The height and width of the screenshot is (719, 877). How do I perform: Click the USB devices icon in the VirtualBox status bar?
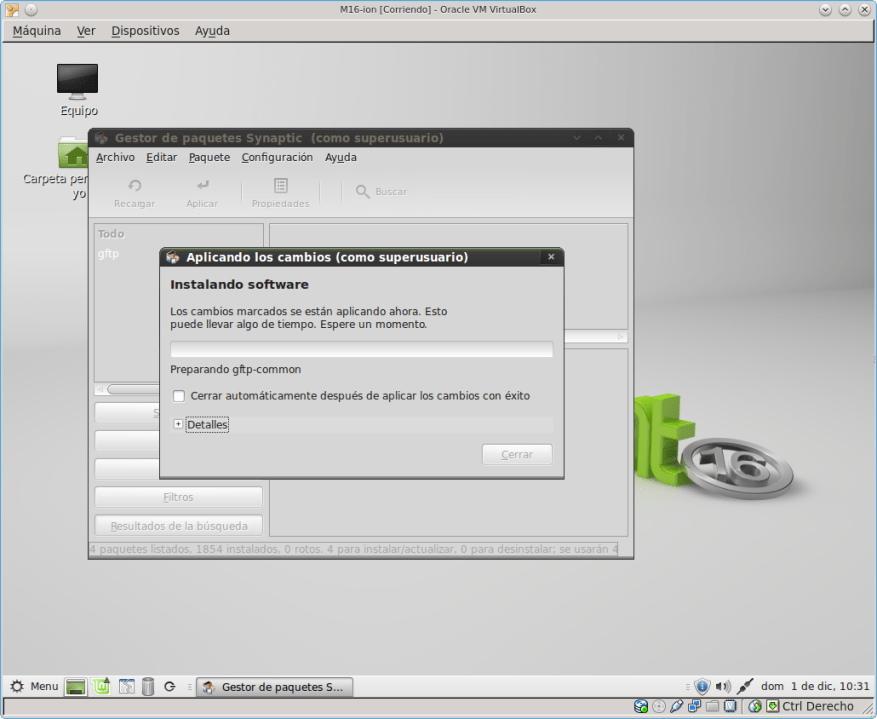click(x=677, y=704)
